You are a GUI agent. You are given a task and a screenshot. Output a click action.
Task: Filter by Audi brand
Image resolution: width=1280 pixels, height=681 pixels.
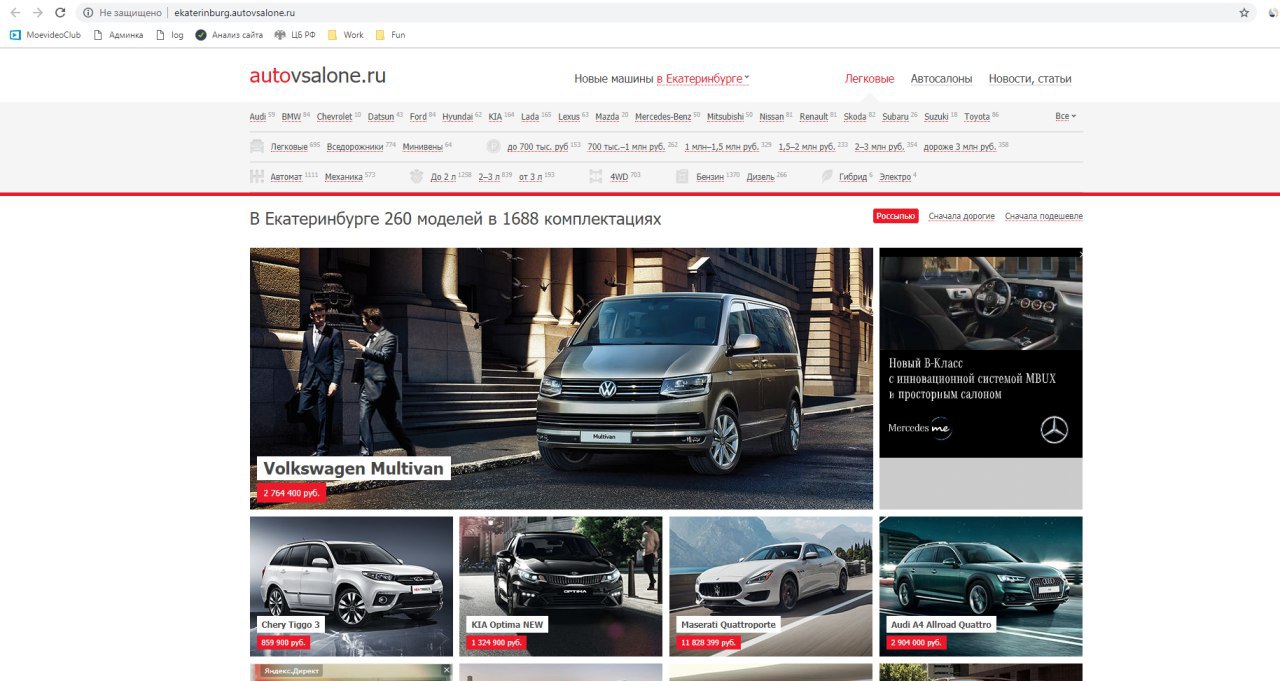[258, 117]
